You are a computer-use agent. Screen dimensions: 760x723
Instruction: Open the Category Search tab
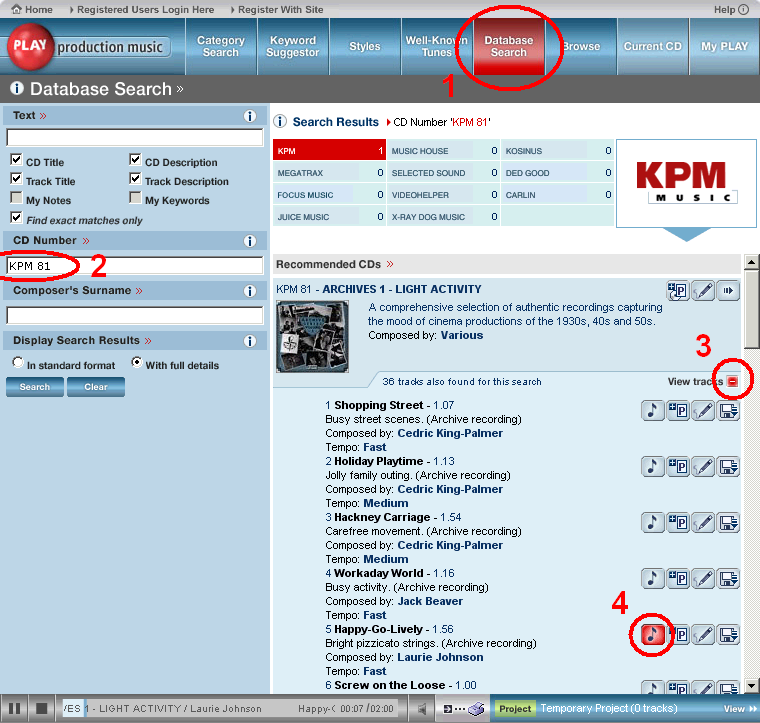[x=220, y=47]
